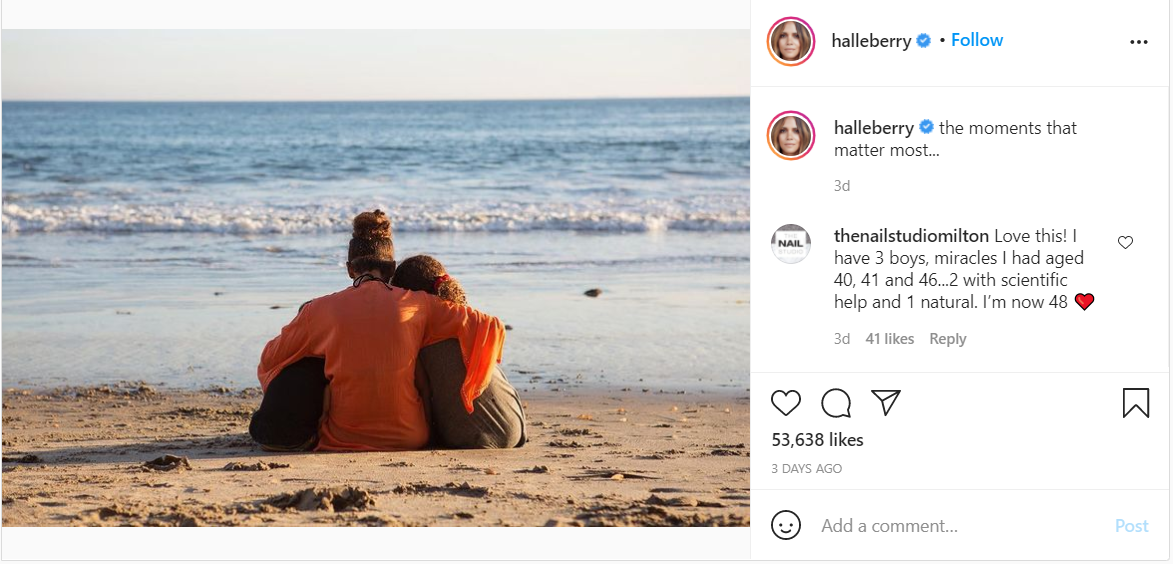The width and height of the screenshot is (1173, 564).
Task: Follow the halleberry account
Action: click(977, 40)
